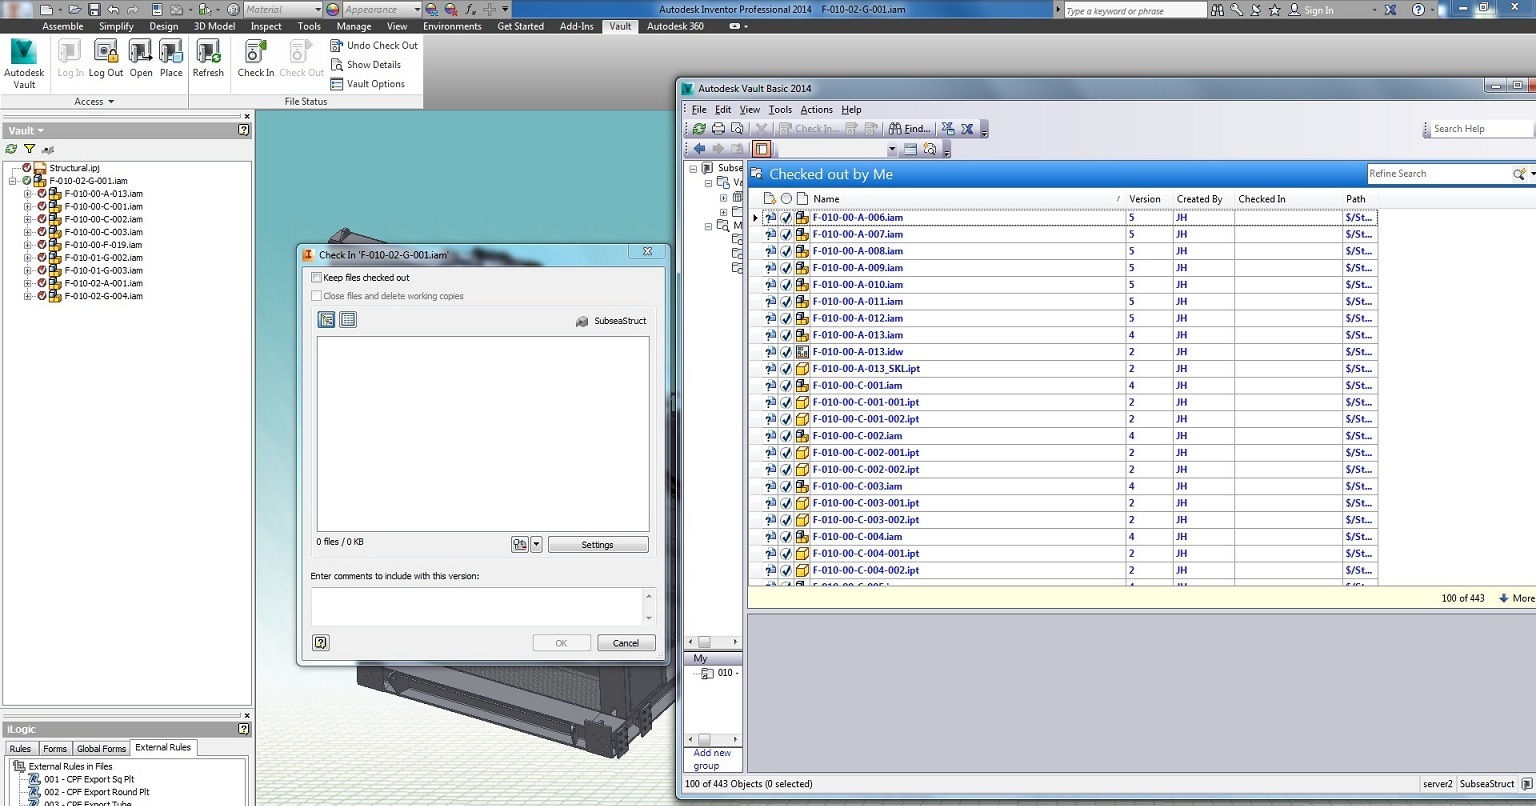Click Autodesk Exchange X icon in title bar
This screenshot has height=806, width=1536.
pyautogui.click(x=1390, y=9)
